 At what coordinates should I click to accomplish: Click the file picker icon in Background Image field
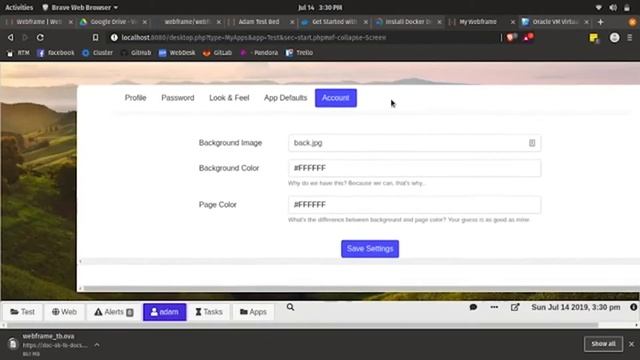click(532, 143)
